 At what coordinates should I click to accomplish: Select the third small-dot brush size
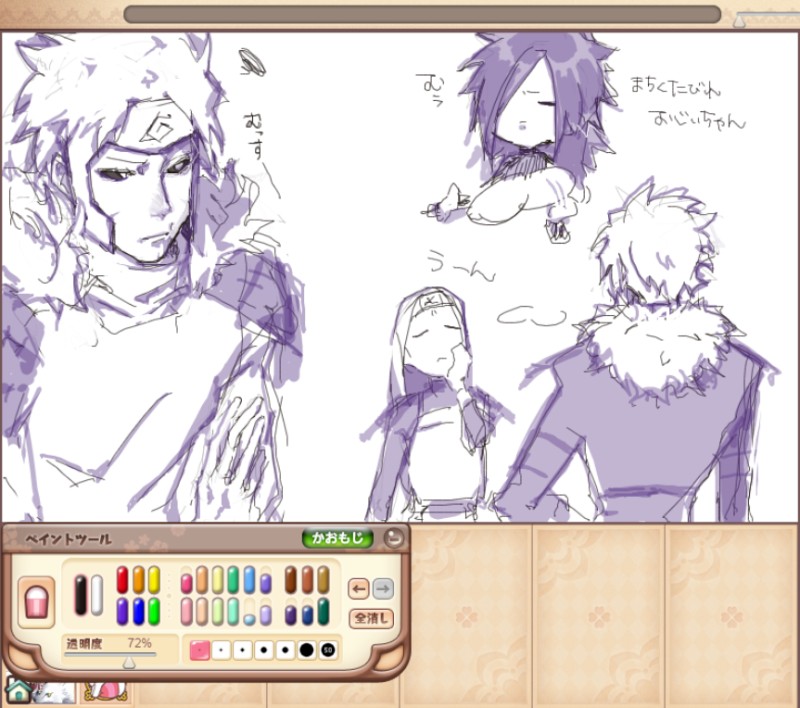pos(242,650)
